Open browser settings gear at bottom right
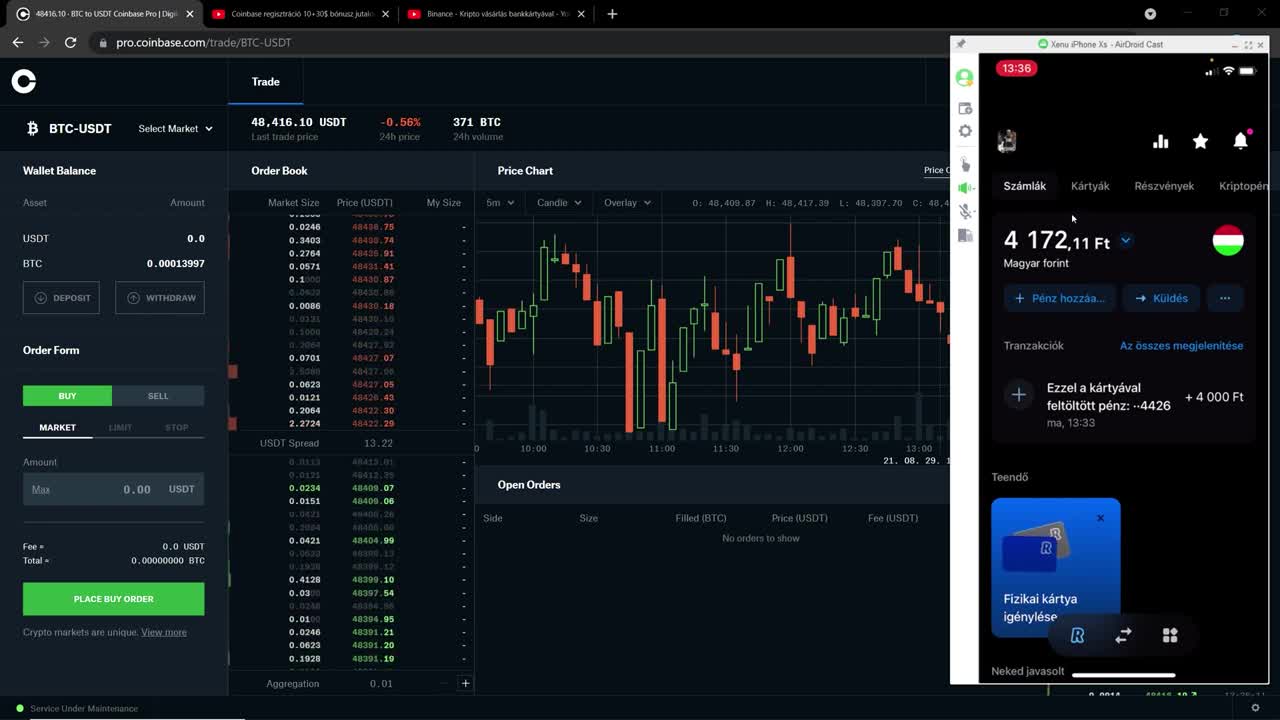This screenshot has height=720, width=1280. tap(1255, 708)
